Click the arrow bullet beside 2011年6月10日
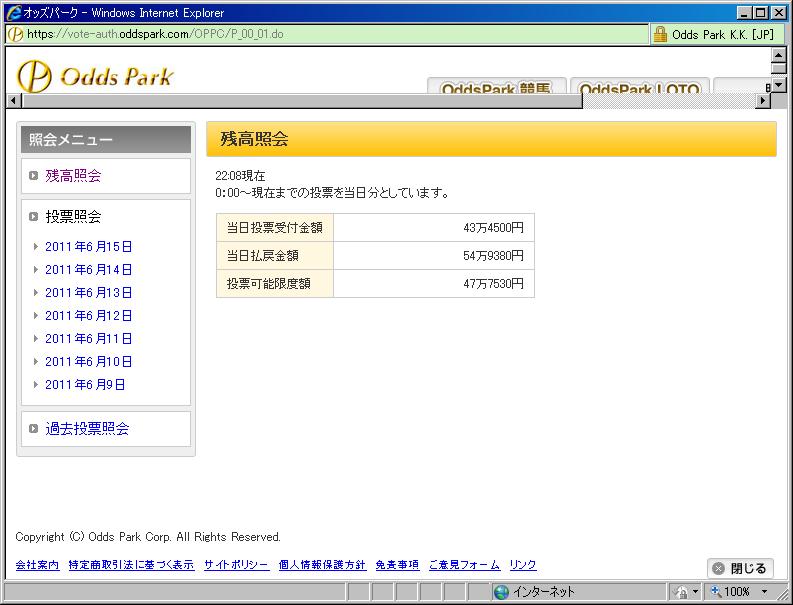The width and height of the screenshot is (793, 605). coord(35,362)
